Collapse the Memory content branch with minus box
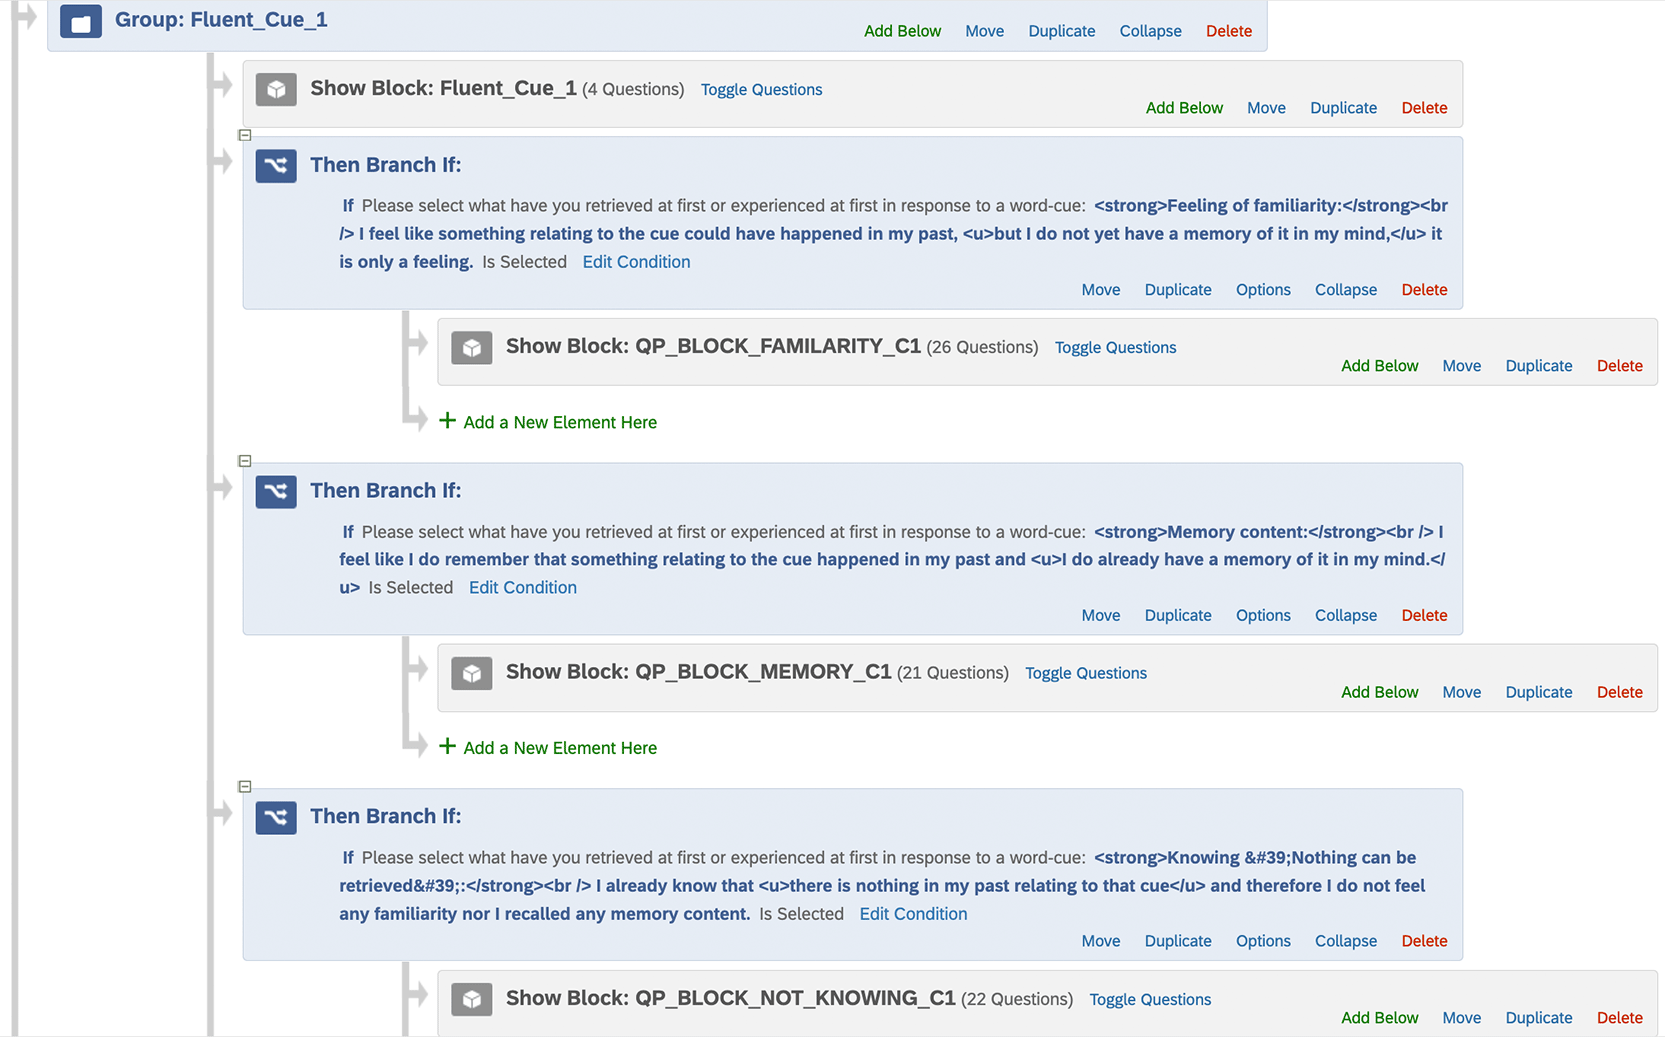1665x1037 pixels. [245, 461]
